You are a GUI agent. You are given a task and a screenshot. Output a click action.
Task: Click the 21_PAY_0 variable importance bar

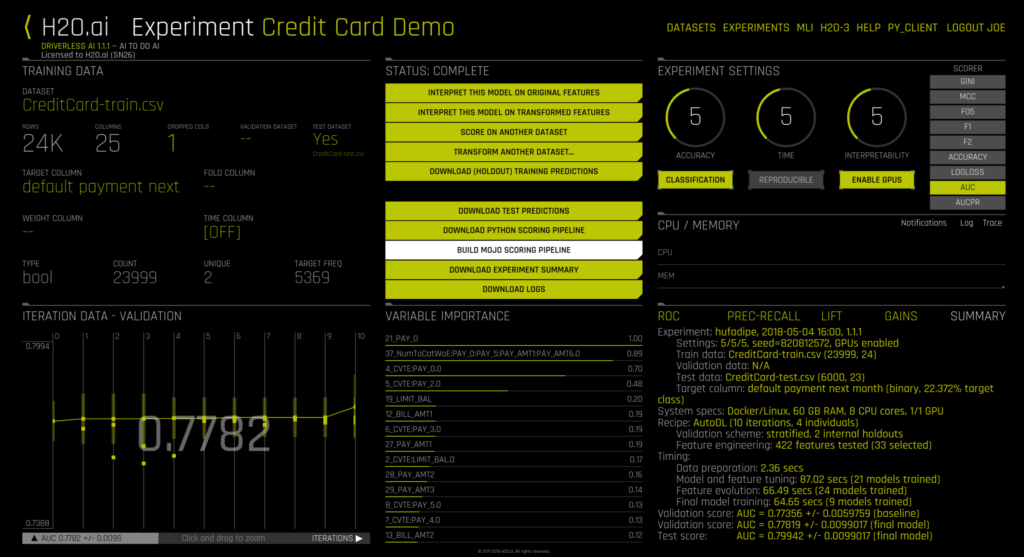514,340
